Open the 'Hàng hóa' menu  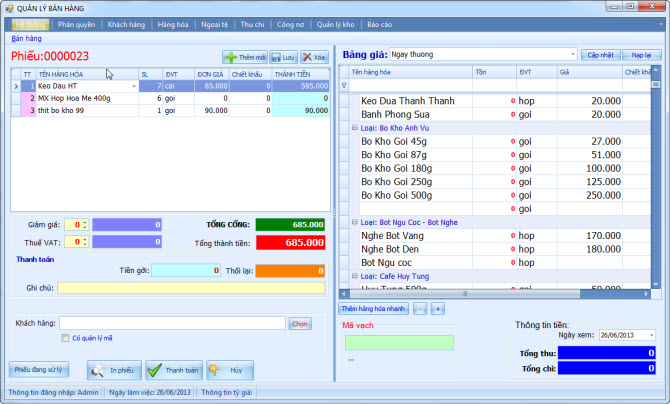173,23
